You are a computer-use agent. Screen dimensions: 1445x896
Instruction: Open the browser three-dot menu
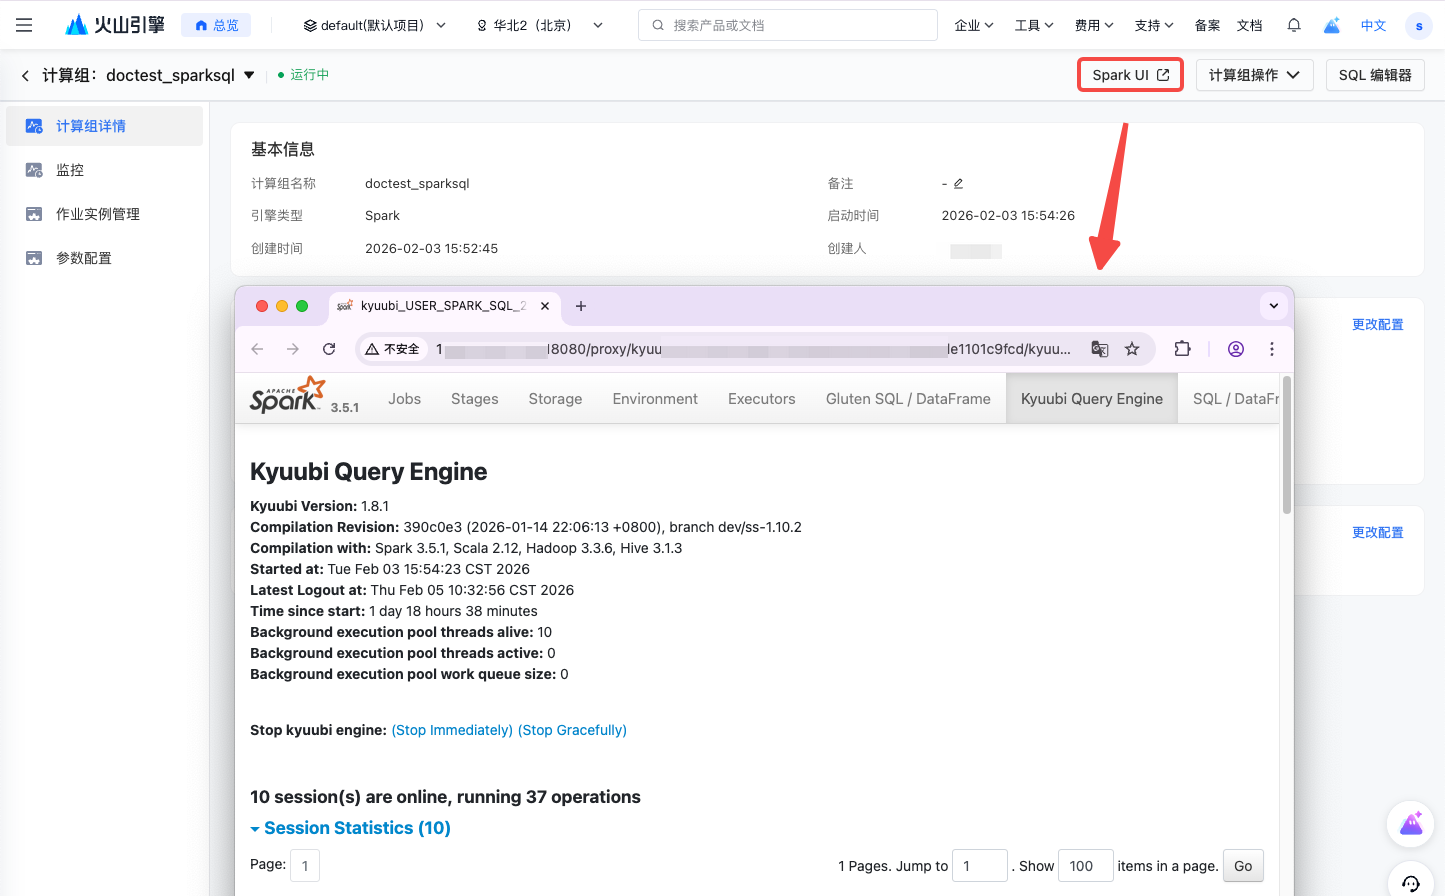pyautogui.click(x=1272, y=349)
